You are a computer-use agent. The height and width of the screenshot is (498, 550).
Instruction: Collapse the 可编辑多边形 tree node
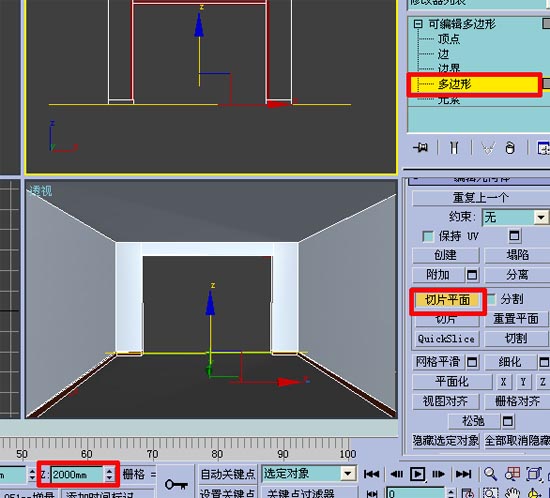coord(417,24)
